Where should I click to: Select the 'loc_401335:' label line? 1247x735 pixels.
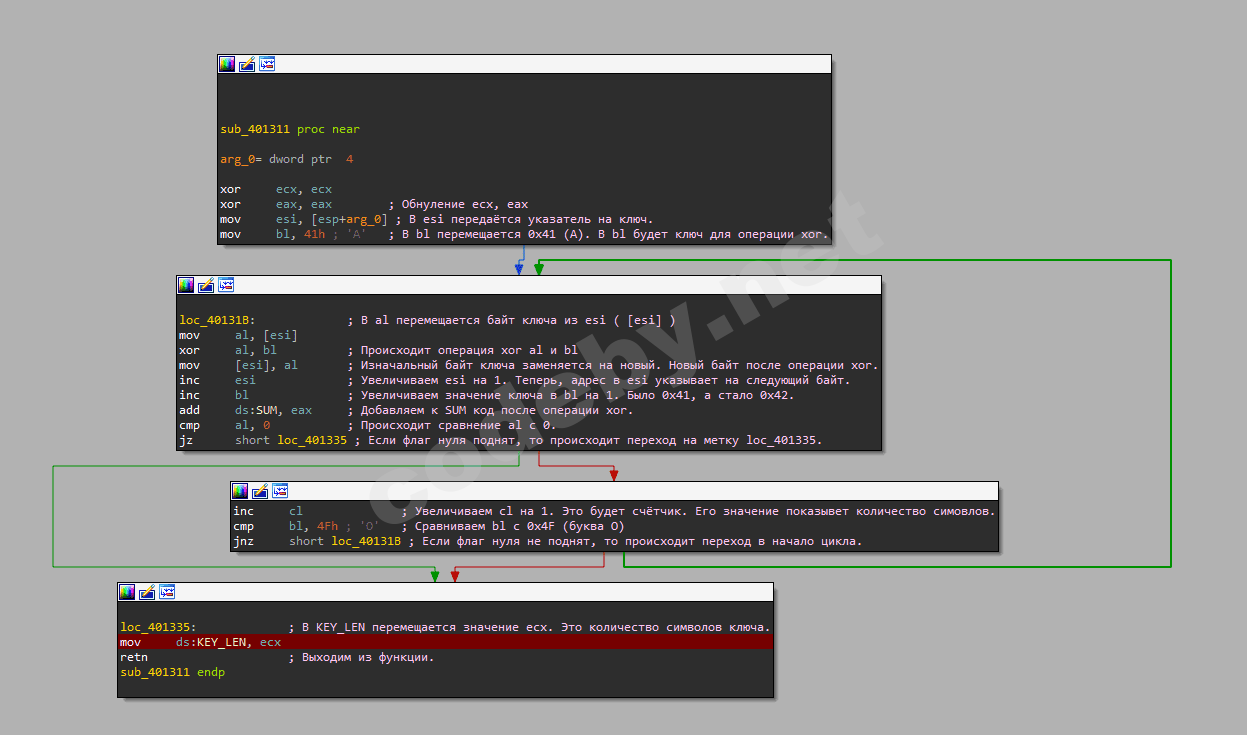[x=157, y=627]
